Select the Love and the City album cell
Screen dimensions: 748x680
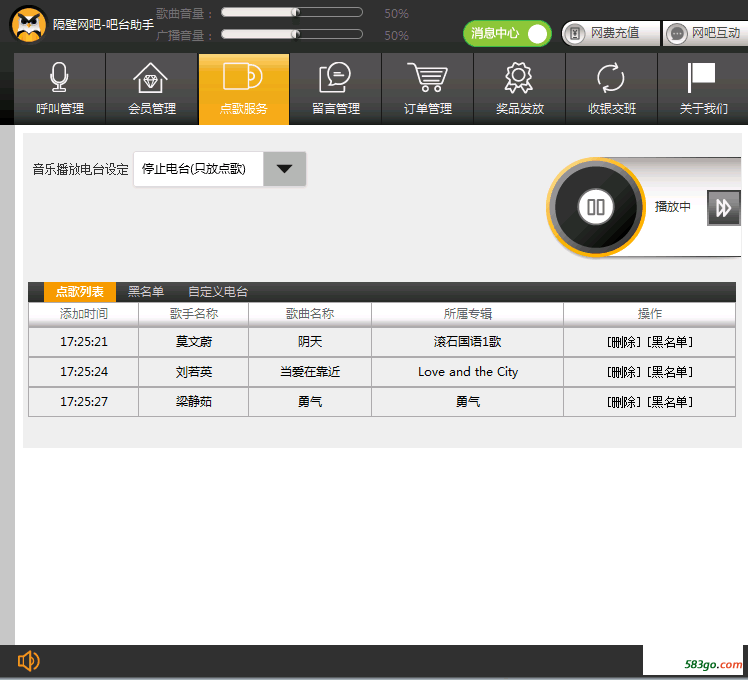(x=468, y=372)
